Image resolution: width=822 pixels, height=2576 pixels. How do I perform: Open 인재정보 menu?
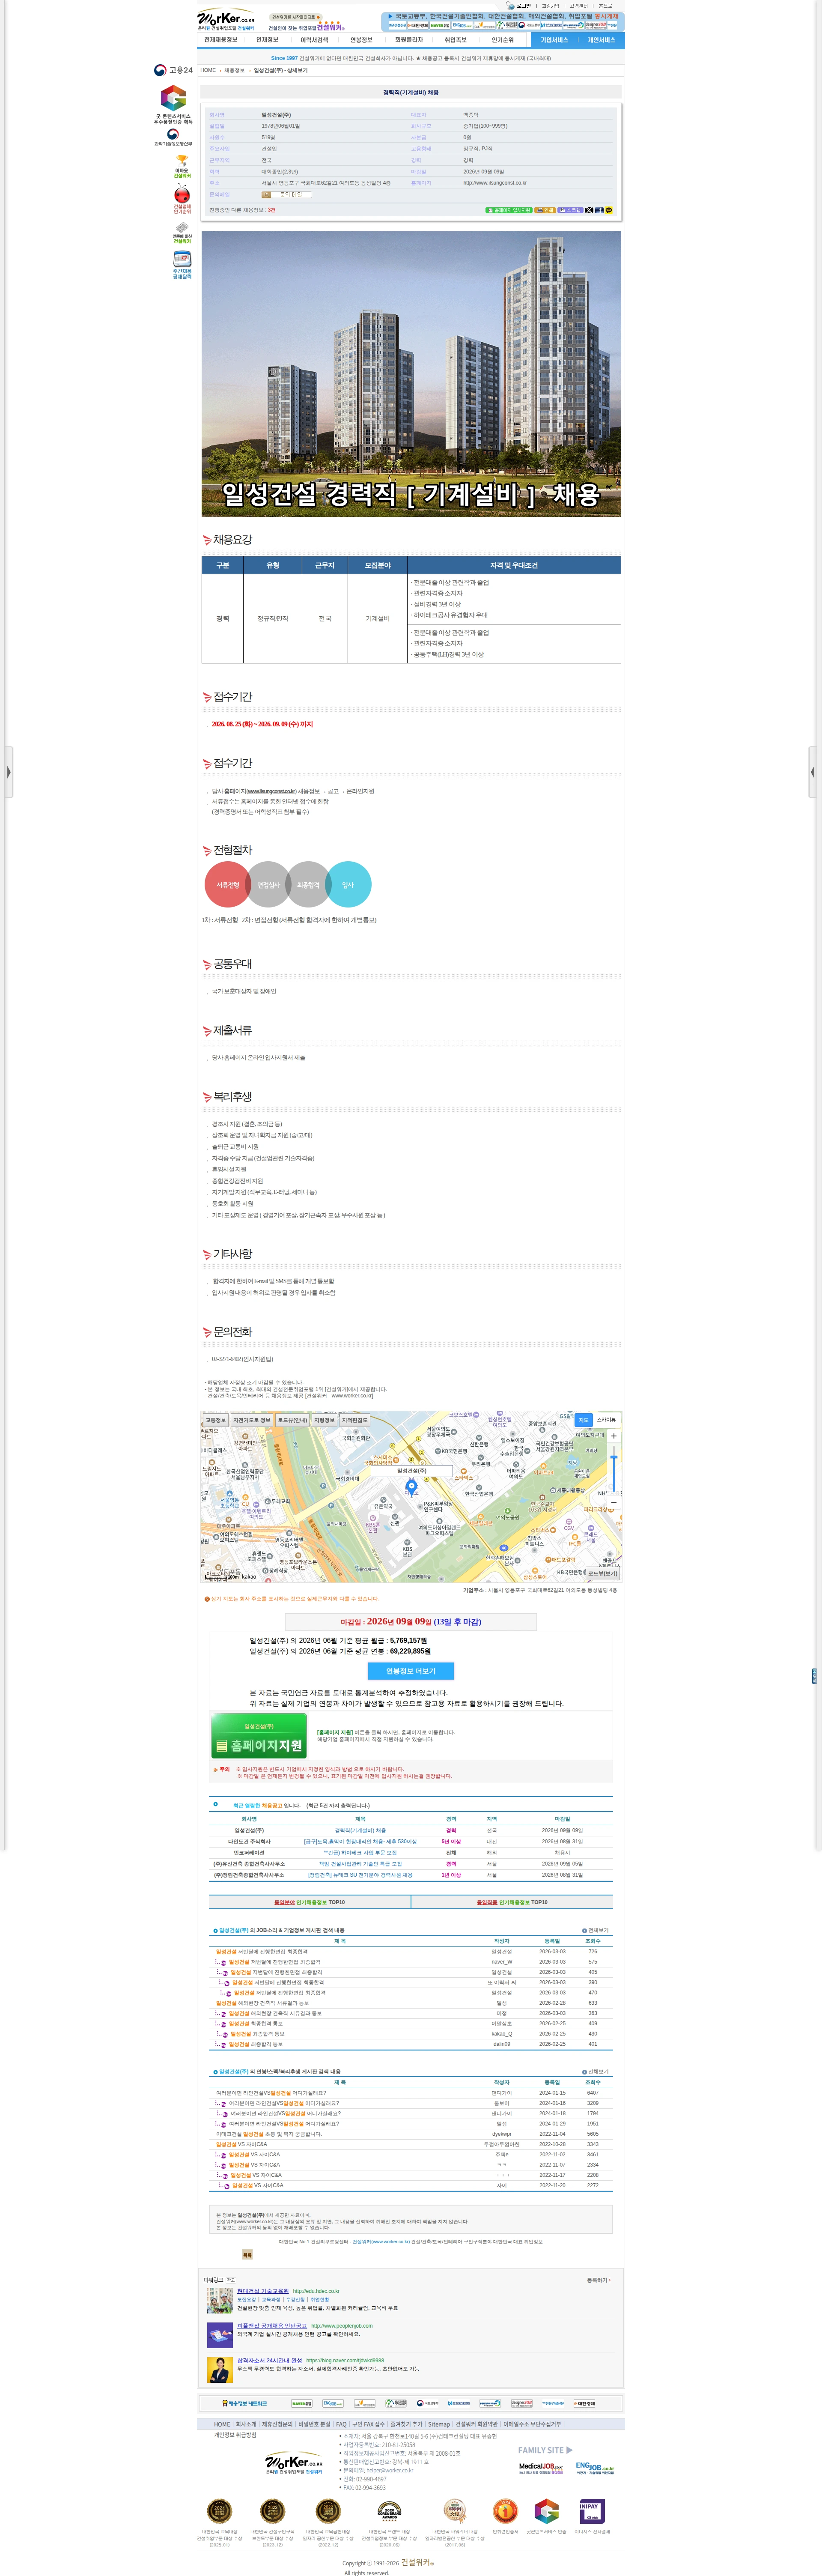click(x=267, y=40)
